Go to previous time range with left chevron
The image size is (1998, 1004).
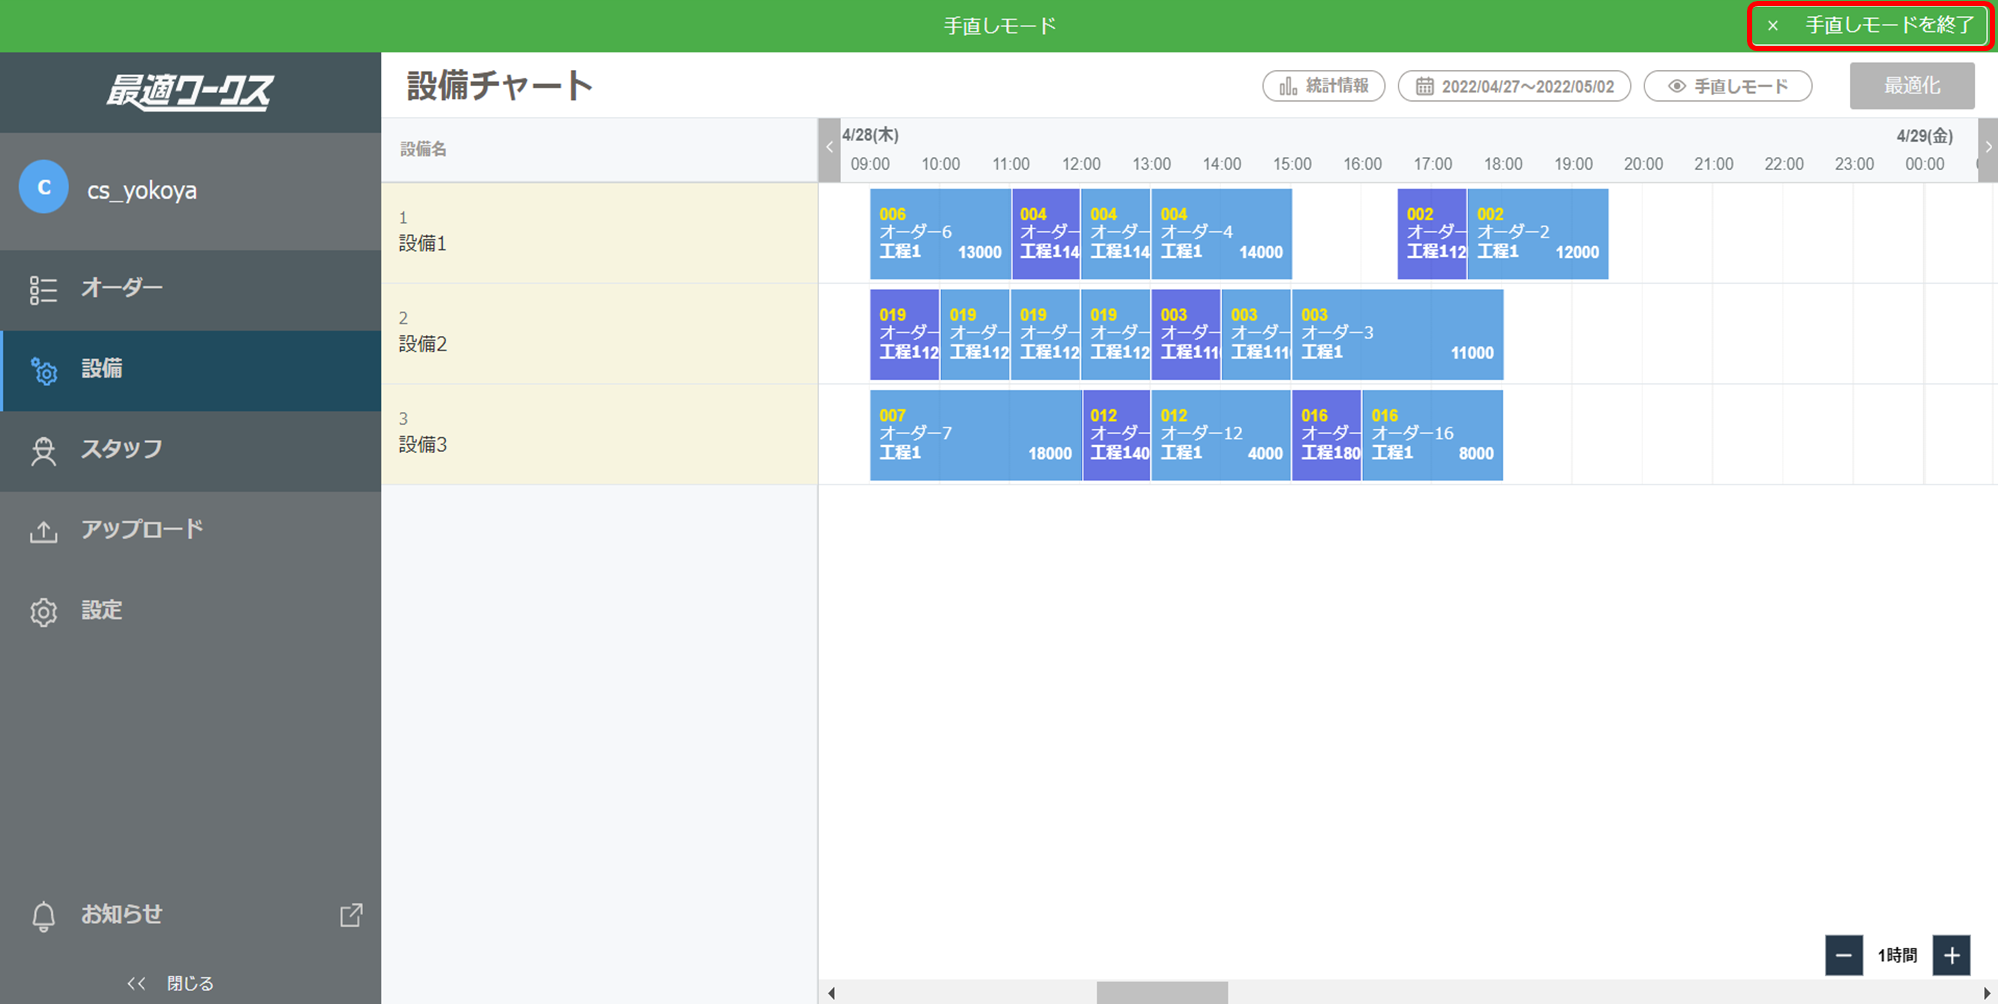pos(829,148)
